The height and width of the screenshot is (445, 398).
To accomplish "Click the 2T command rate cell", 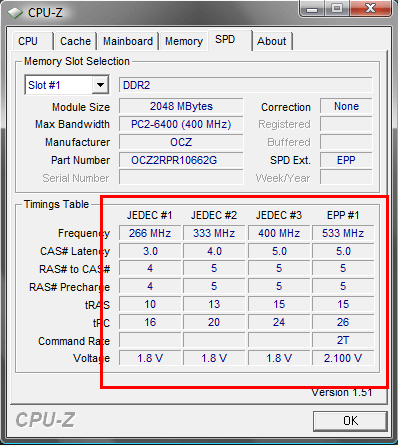I will pos(343,340).
